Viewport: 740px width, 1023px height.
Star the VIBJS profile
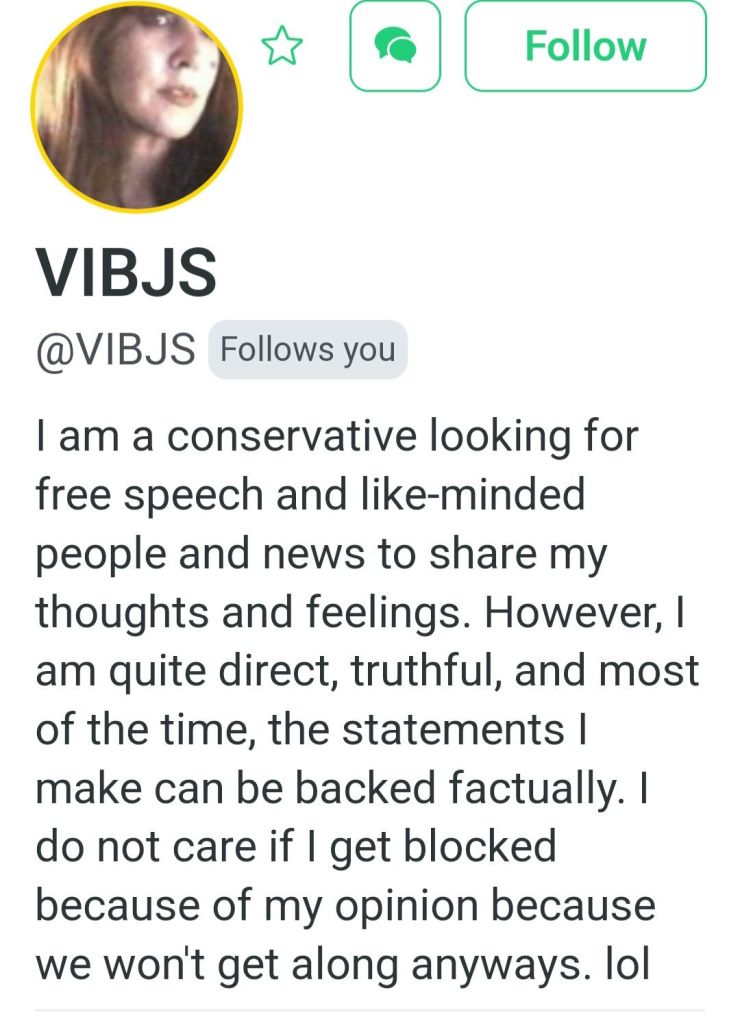[282, 46]
